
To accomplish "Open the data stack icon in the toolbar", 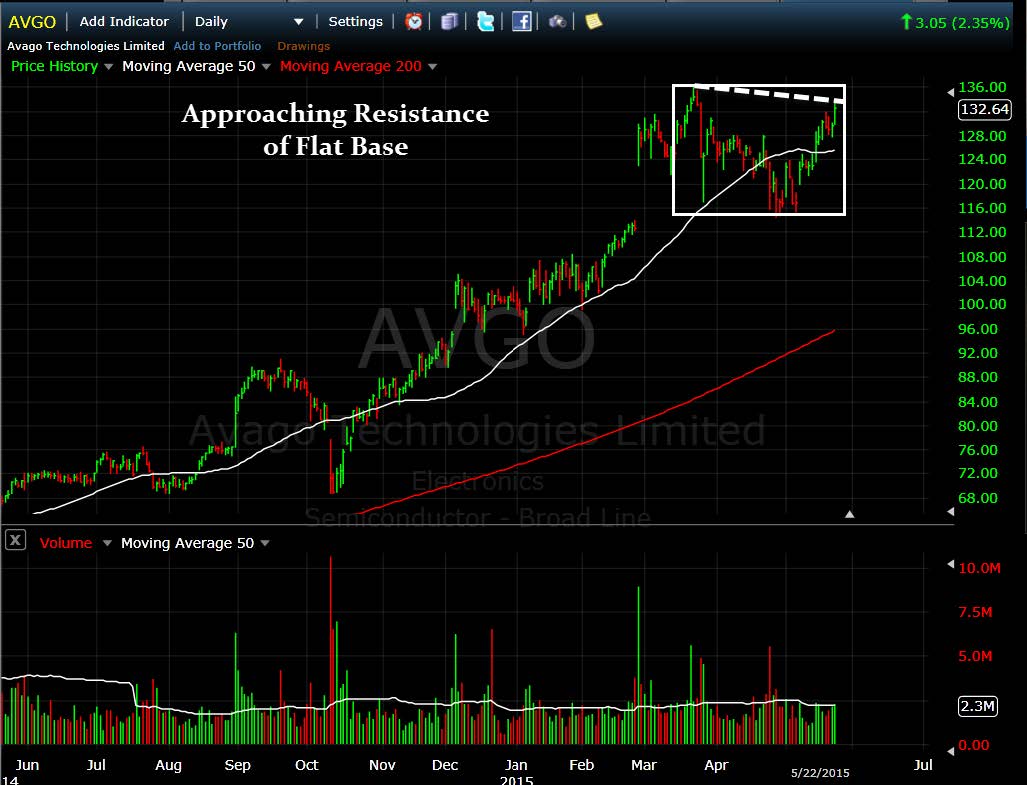I will pos(449,22).
